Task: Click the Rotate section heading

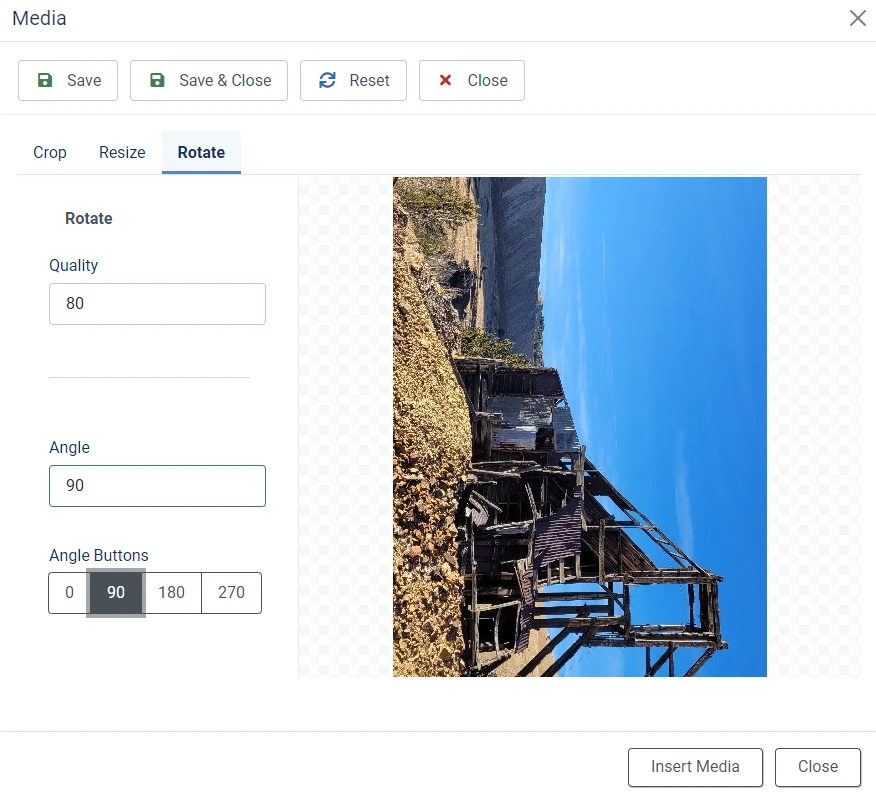Action: pos(89,218)
